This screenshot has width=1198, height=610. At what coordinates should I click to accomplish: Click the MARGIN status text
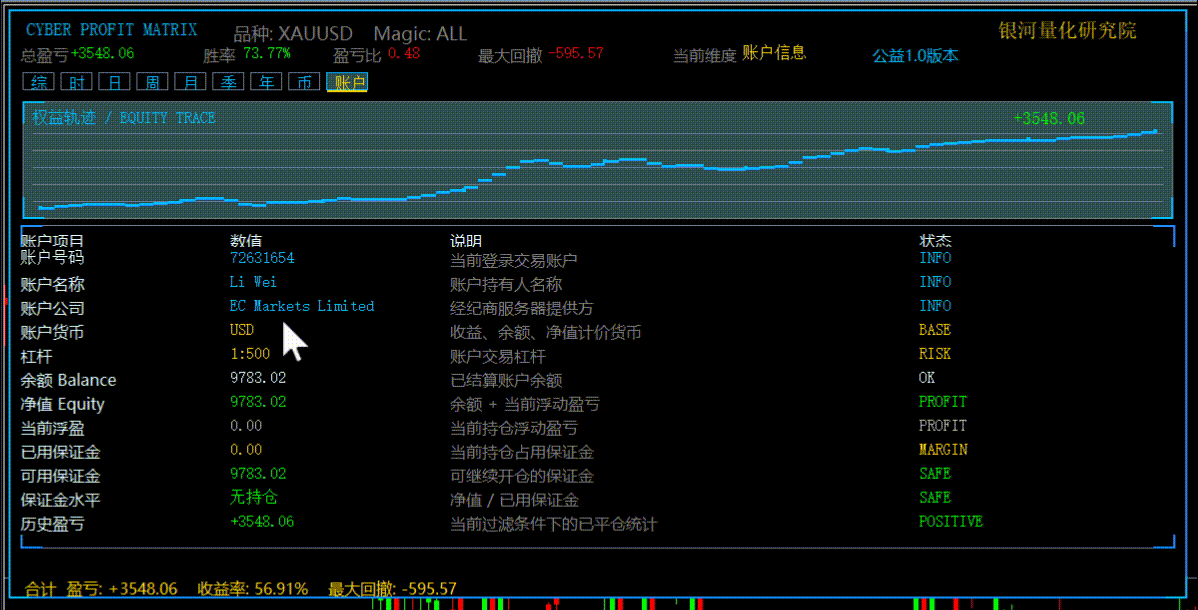(943, 449)
